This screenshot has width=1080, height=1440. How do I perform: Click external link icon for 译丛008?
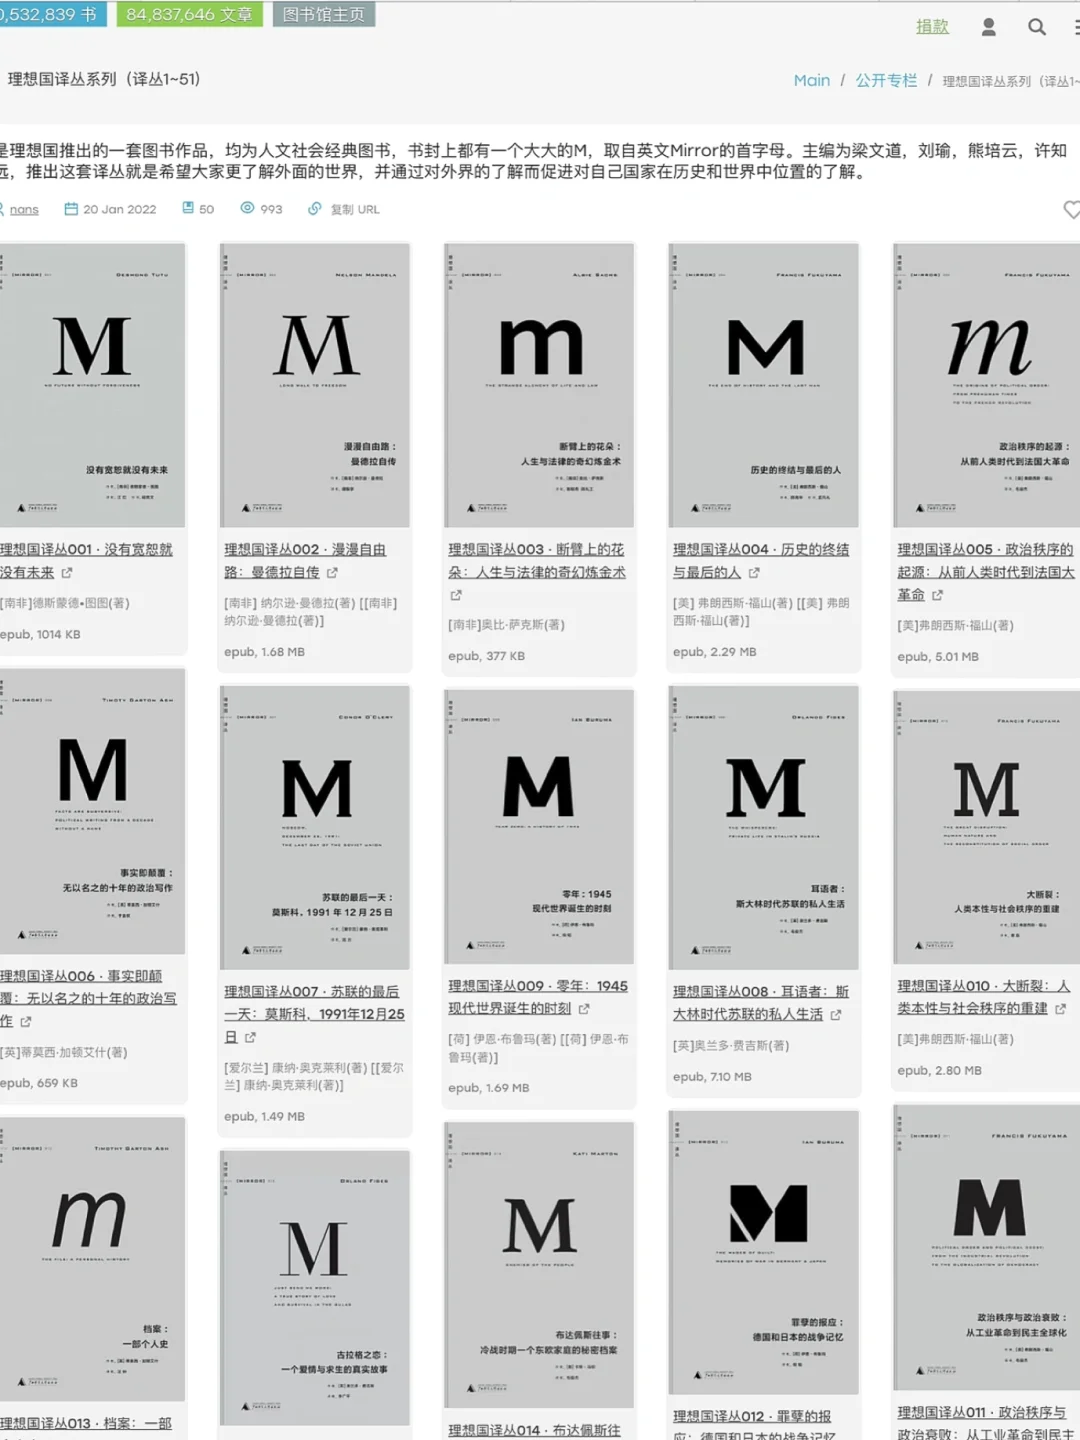pos(836,1015)
